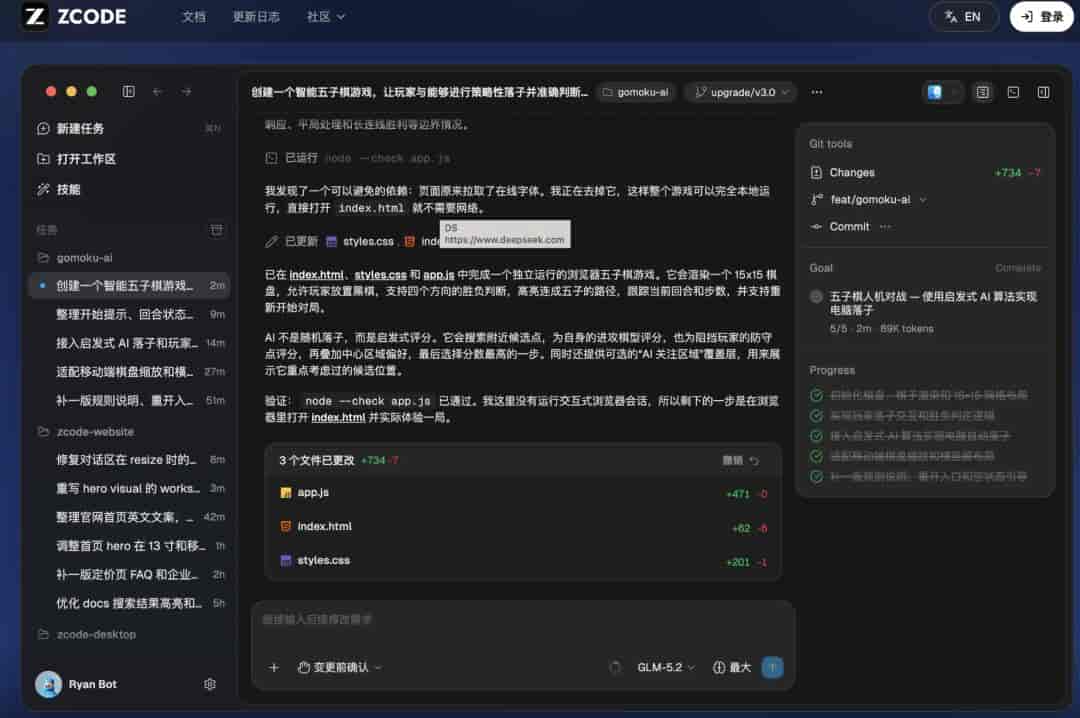Viewport: 1080px width, 718px height.
Task: Toggle the right sidebar layout icon
Action: pyautogui.click(x=1043, y=92)
